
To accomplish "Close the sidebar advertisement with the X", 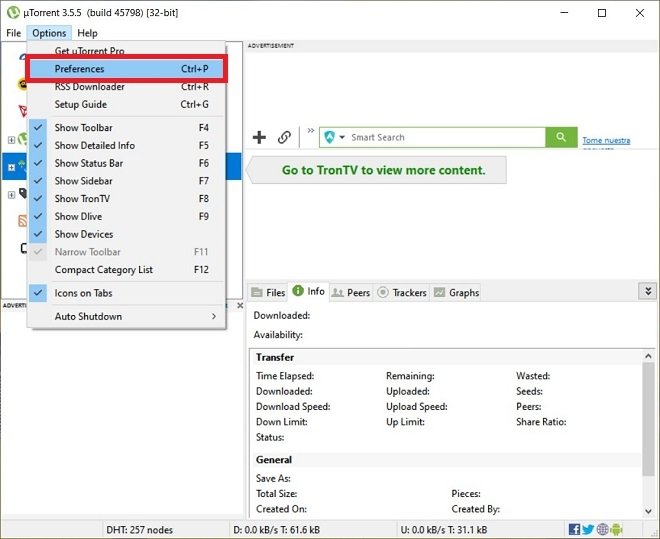I will point(240,305).
